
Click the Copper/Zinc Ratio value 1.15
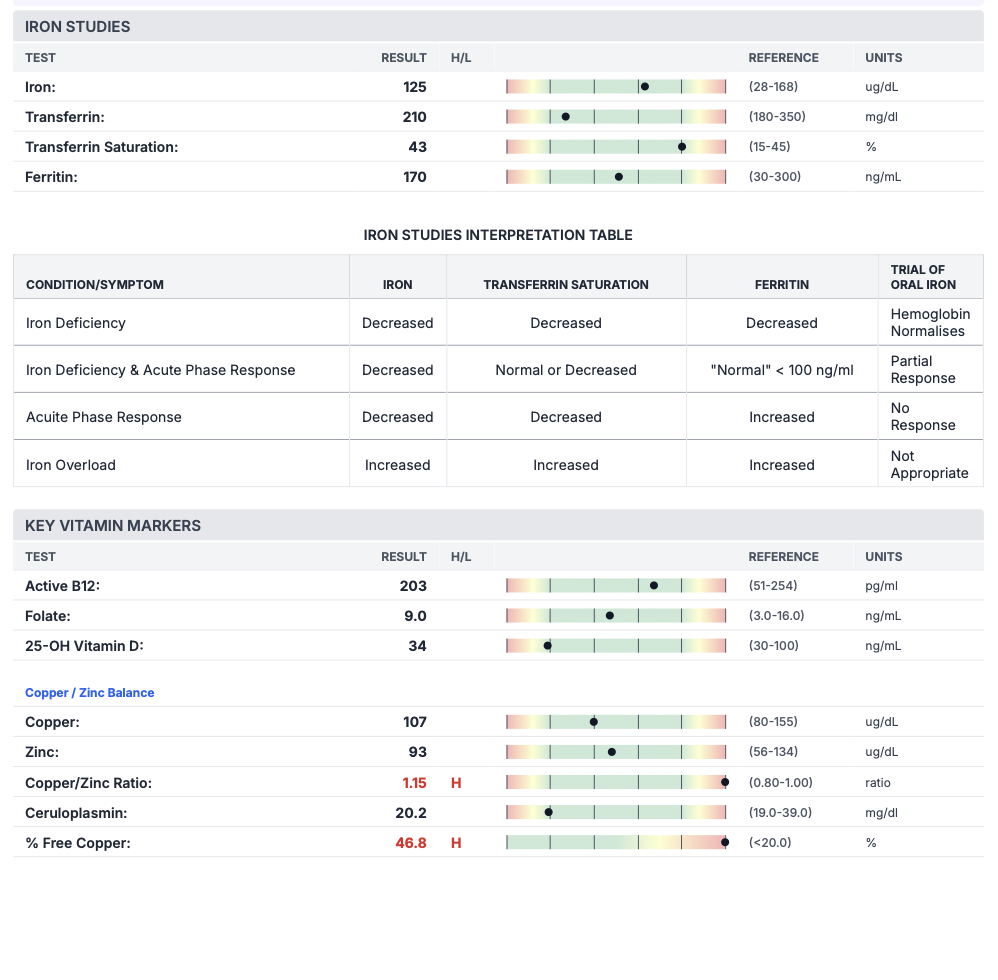click(x=414, y=783)
